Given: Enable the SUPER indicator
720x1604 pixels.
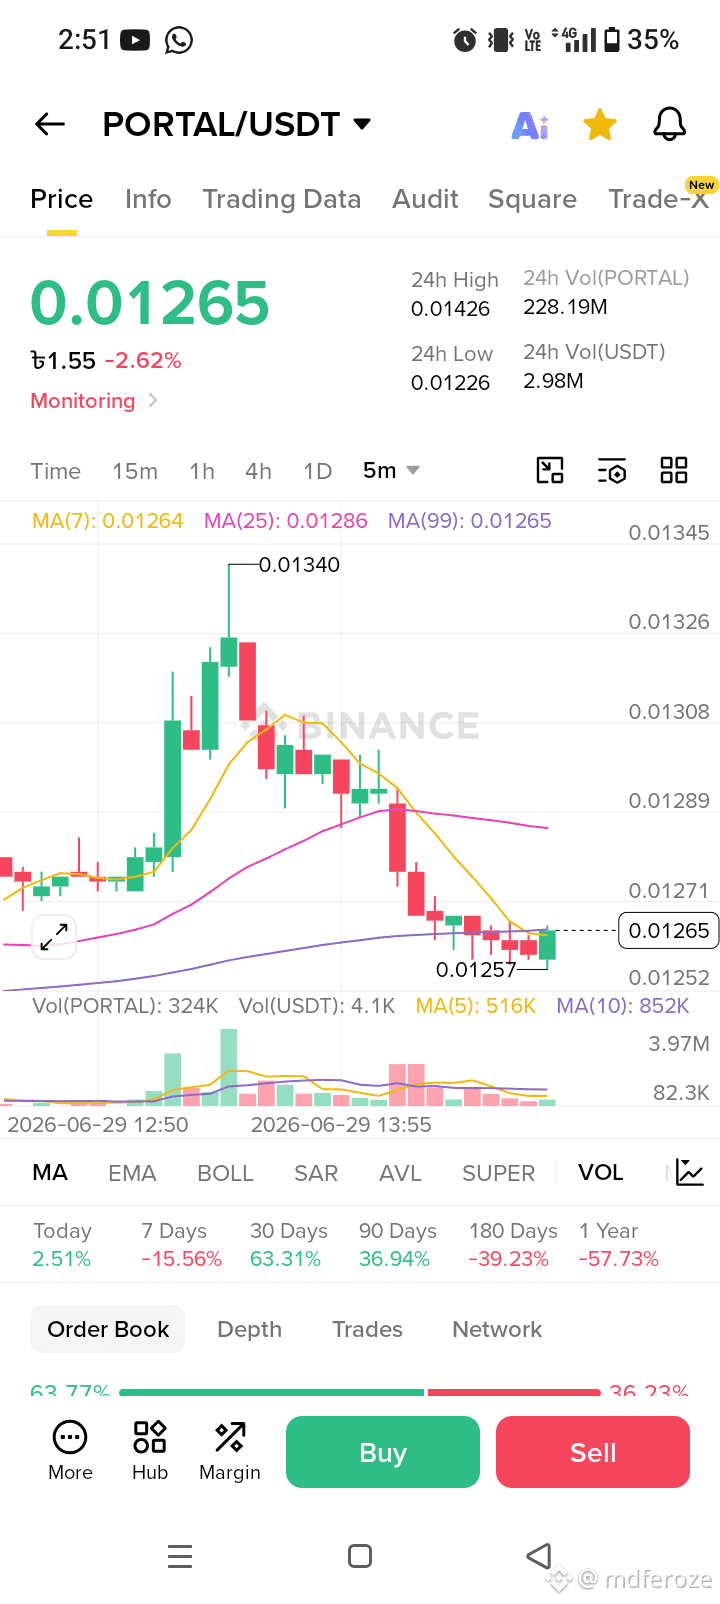Looking at the screenshot, I should pyautogui.click(x=498, y=1173).
